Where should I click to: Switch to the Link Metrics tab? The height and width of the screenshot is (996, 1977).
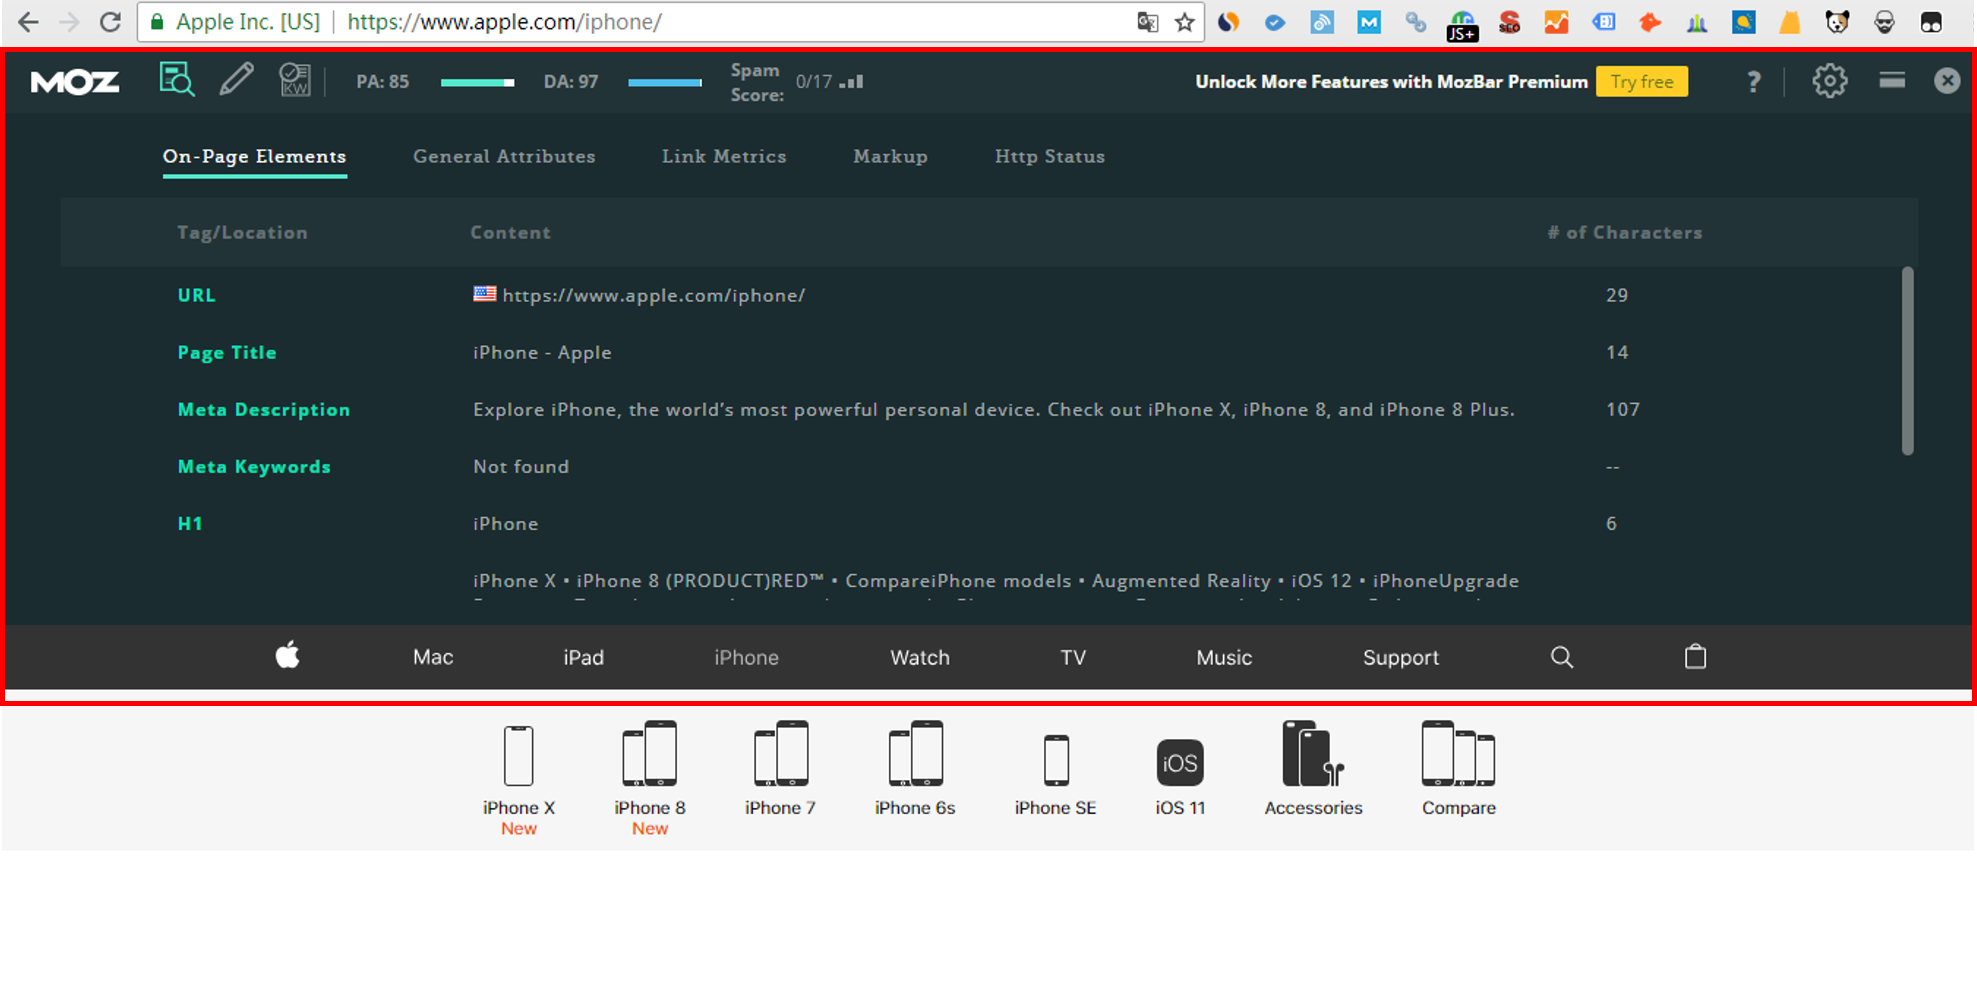click(x=724, y=156)
